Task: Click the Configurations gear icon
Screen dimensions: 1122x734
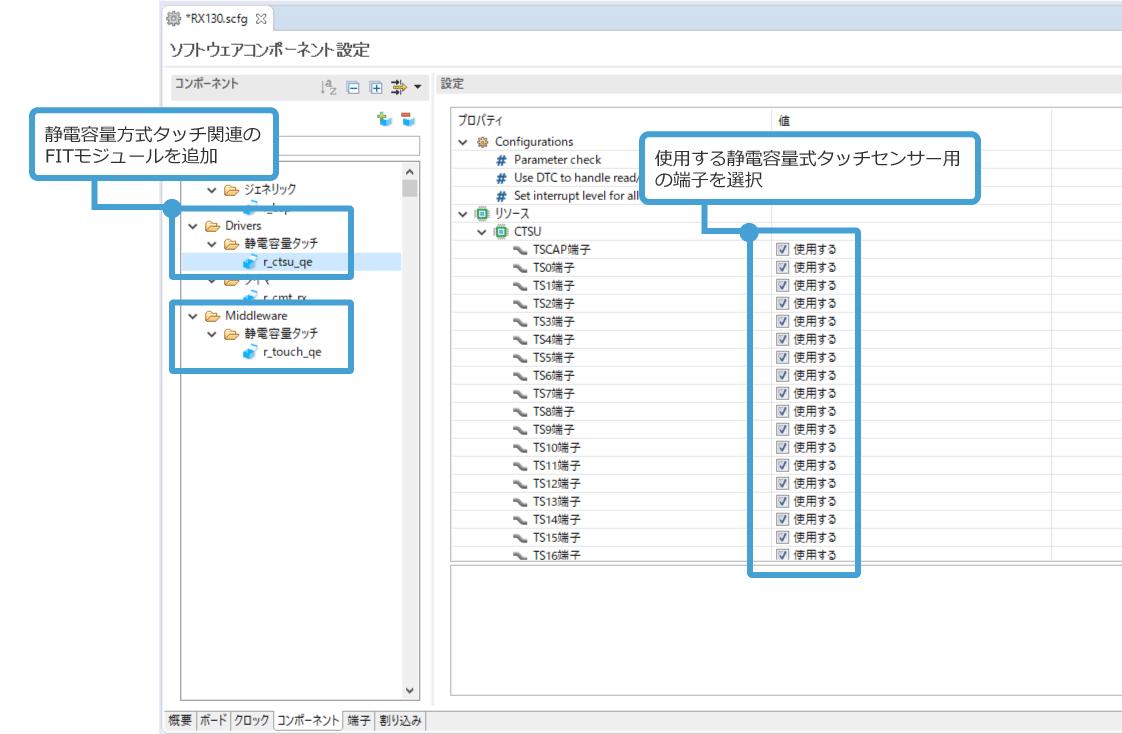Action: tap(483, 142)
